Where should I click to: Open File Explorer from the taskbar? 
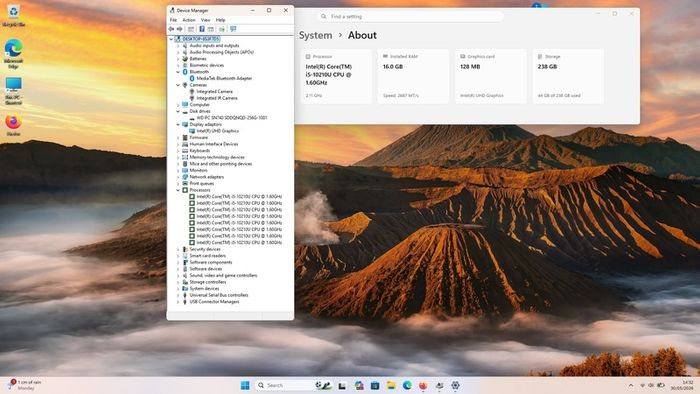[391, 385]
